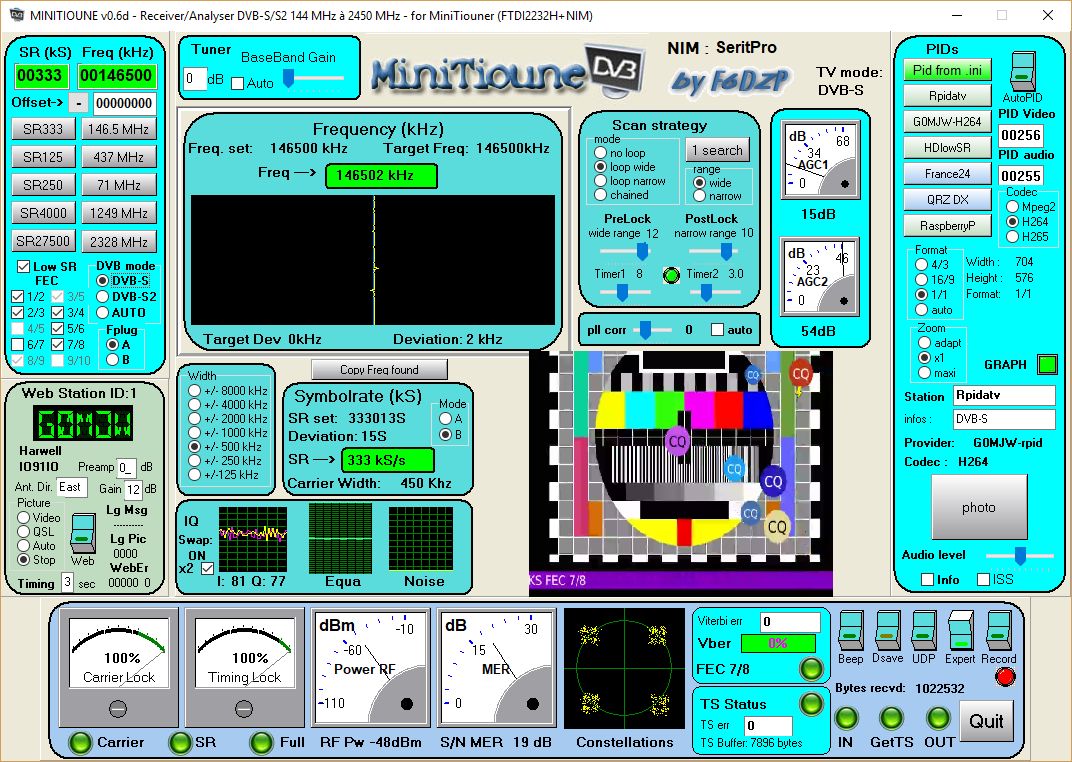This screenshot has height=762, width=1072.
Task: Toggle FEC 1/2 checkbox
Action: (x=18, y=297)
